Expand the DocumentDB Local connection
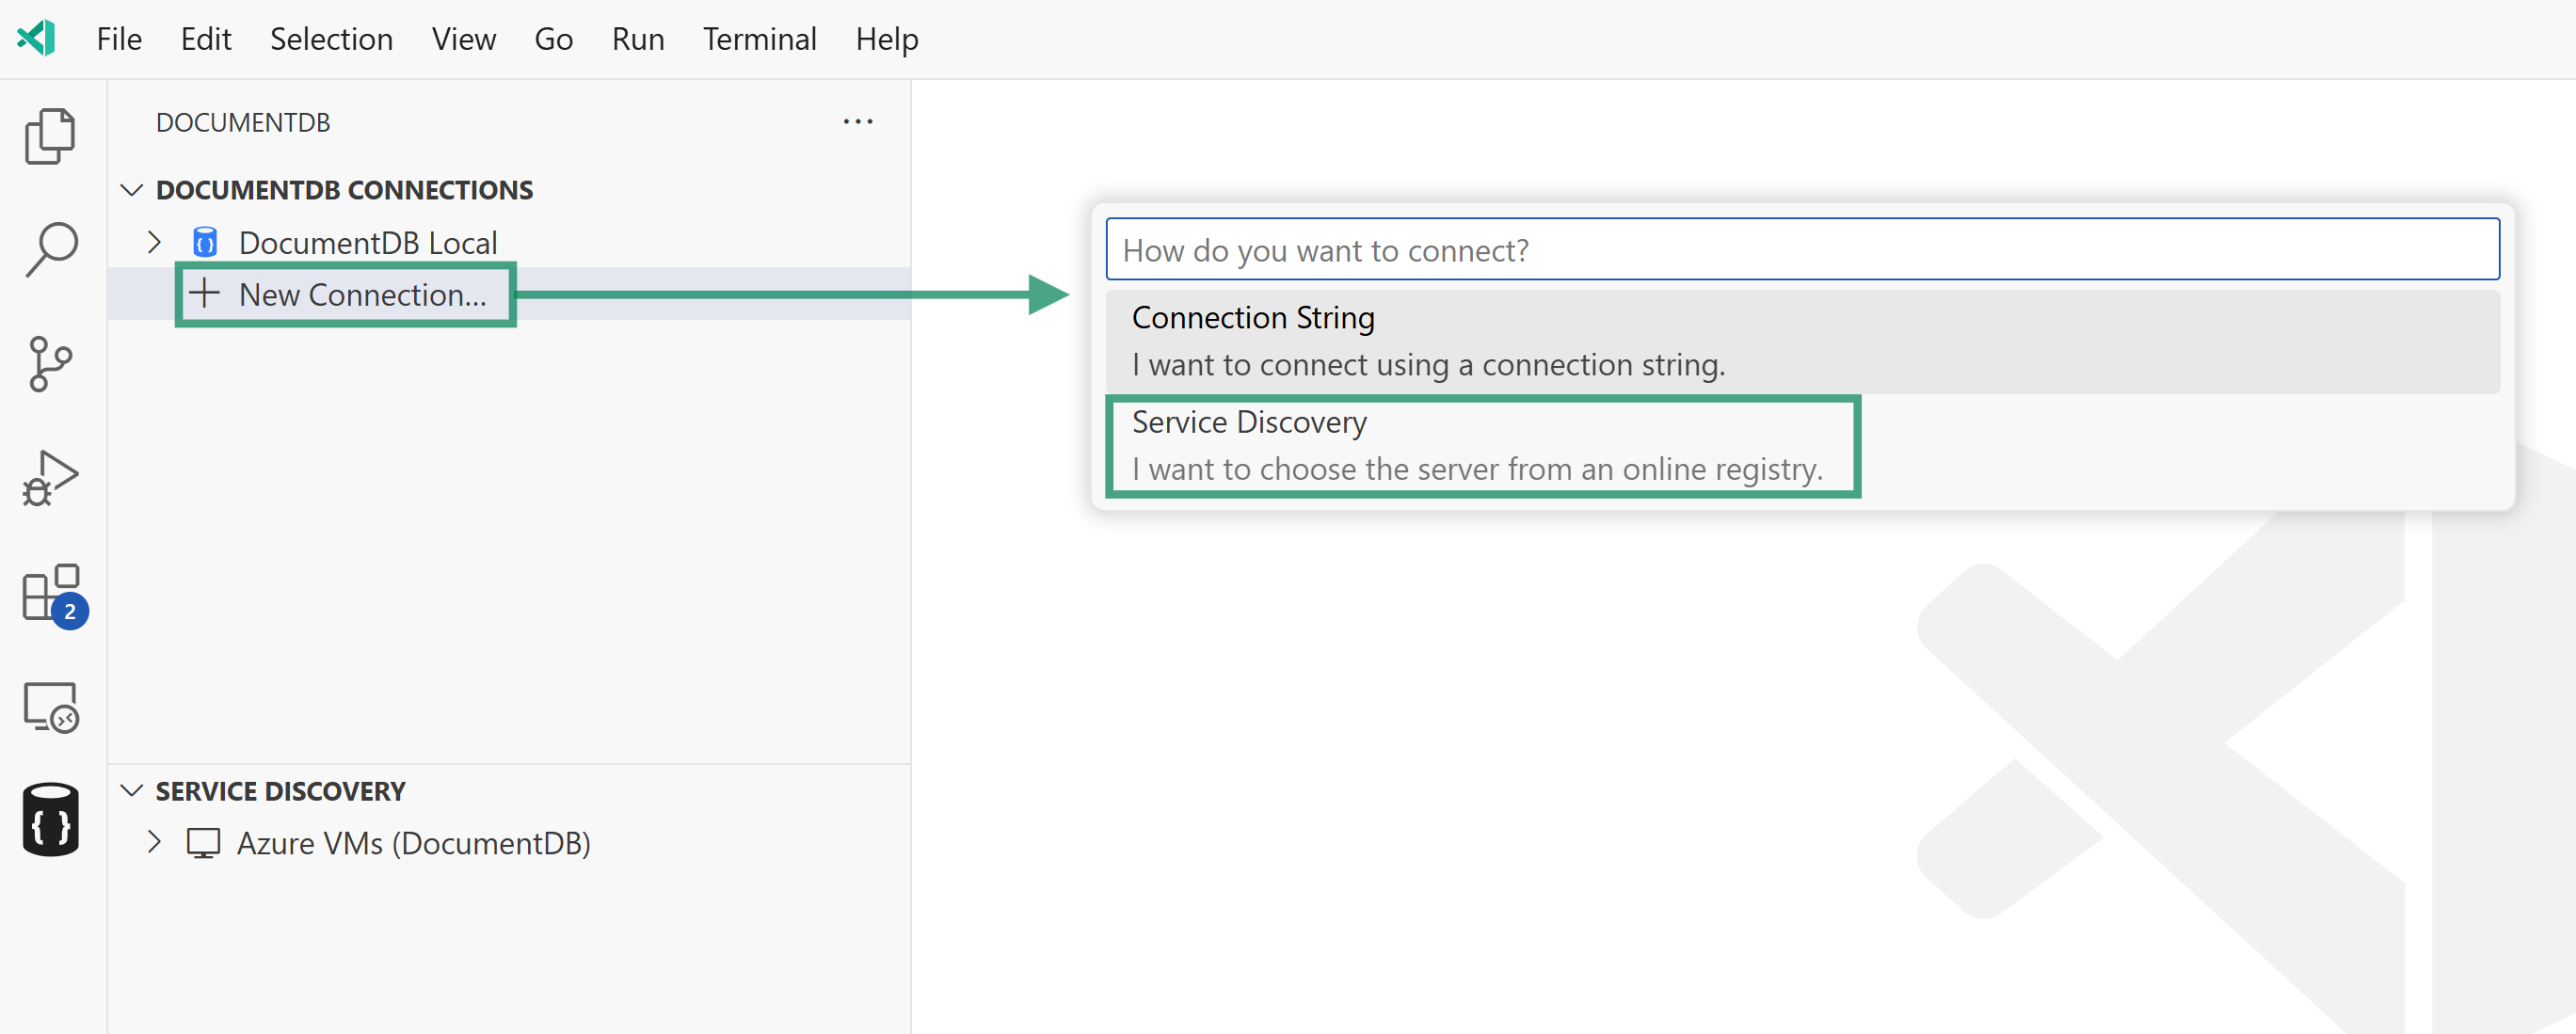The width and height of the screenshot is (2576, 1034). coord(153,242)
